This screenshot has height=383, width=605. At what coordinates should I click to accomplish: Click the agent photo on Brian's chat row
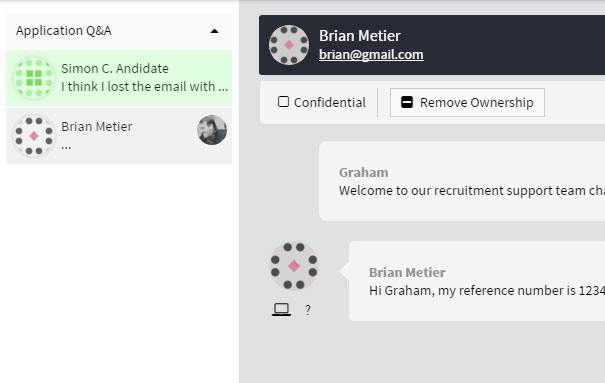[x=212, y=130]
